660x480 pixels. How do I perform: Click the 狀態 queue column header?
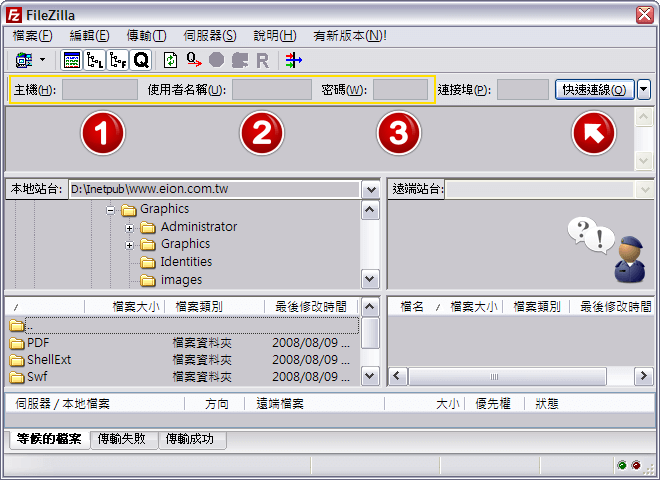click(547, 404)
